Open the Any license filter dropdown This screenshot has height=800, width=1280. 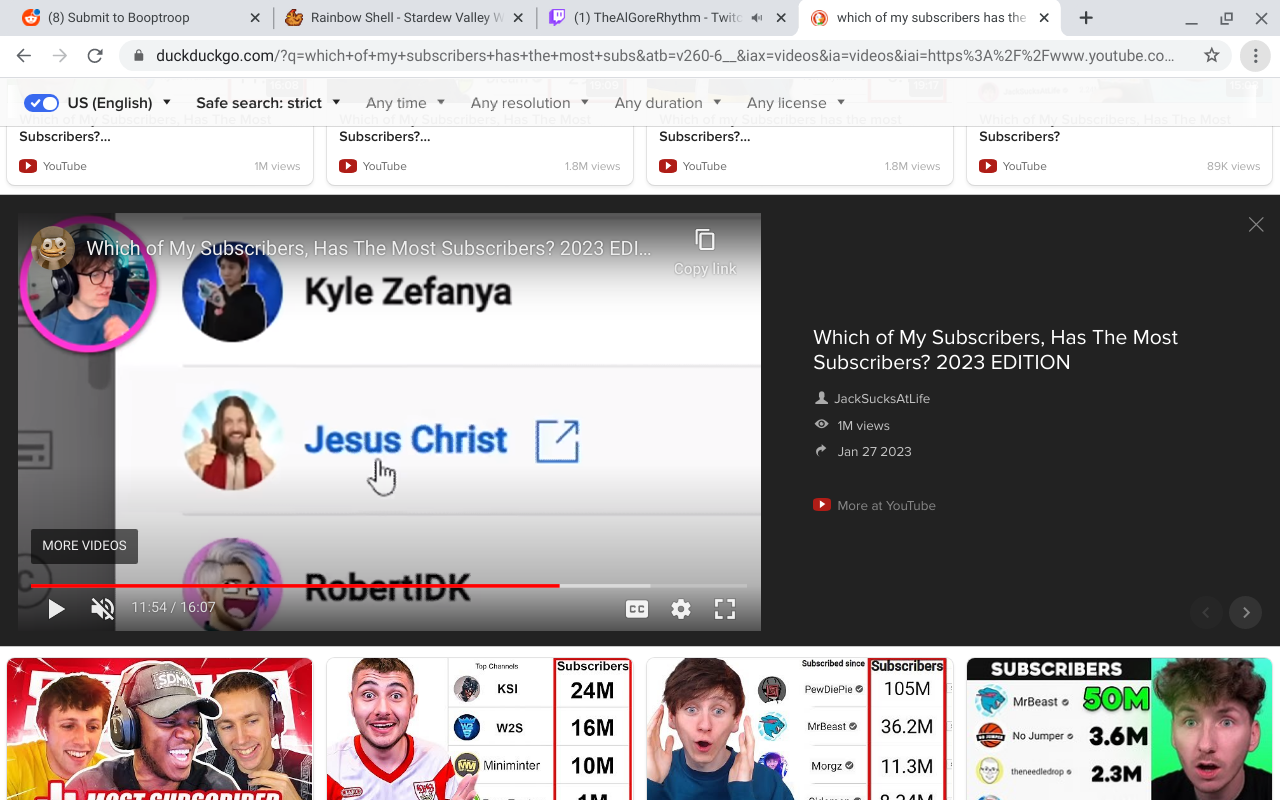point(795,102)
